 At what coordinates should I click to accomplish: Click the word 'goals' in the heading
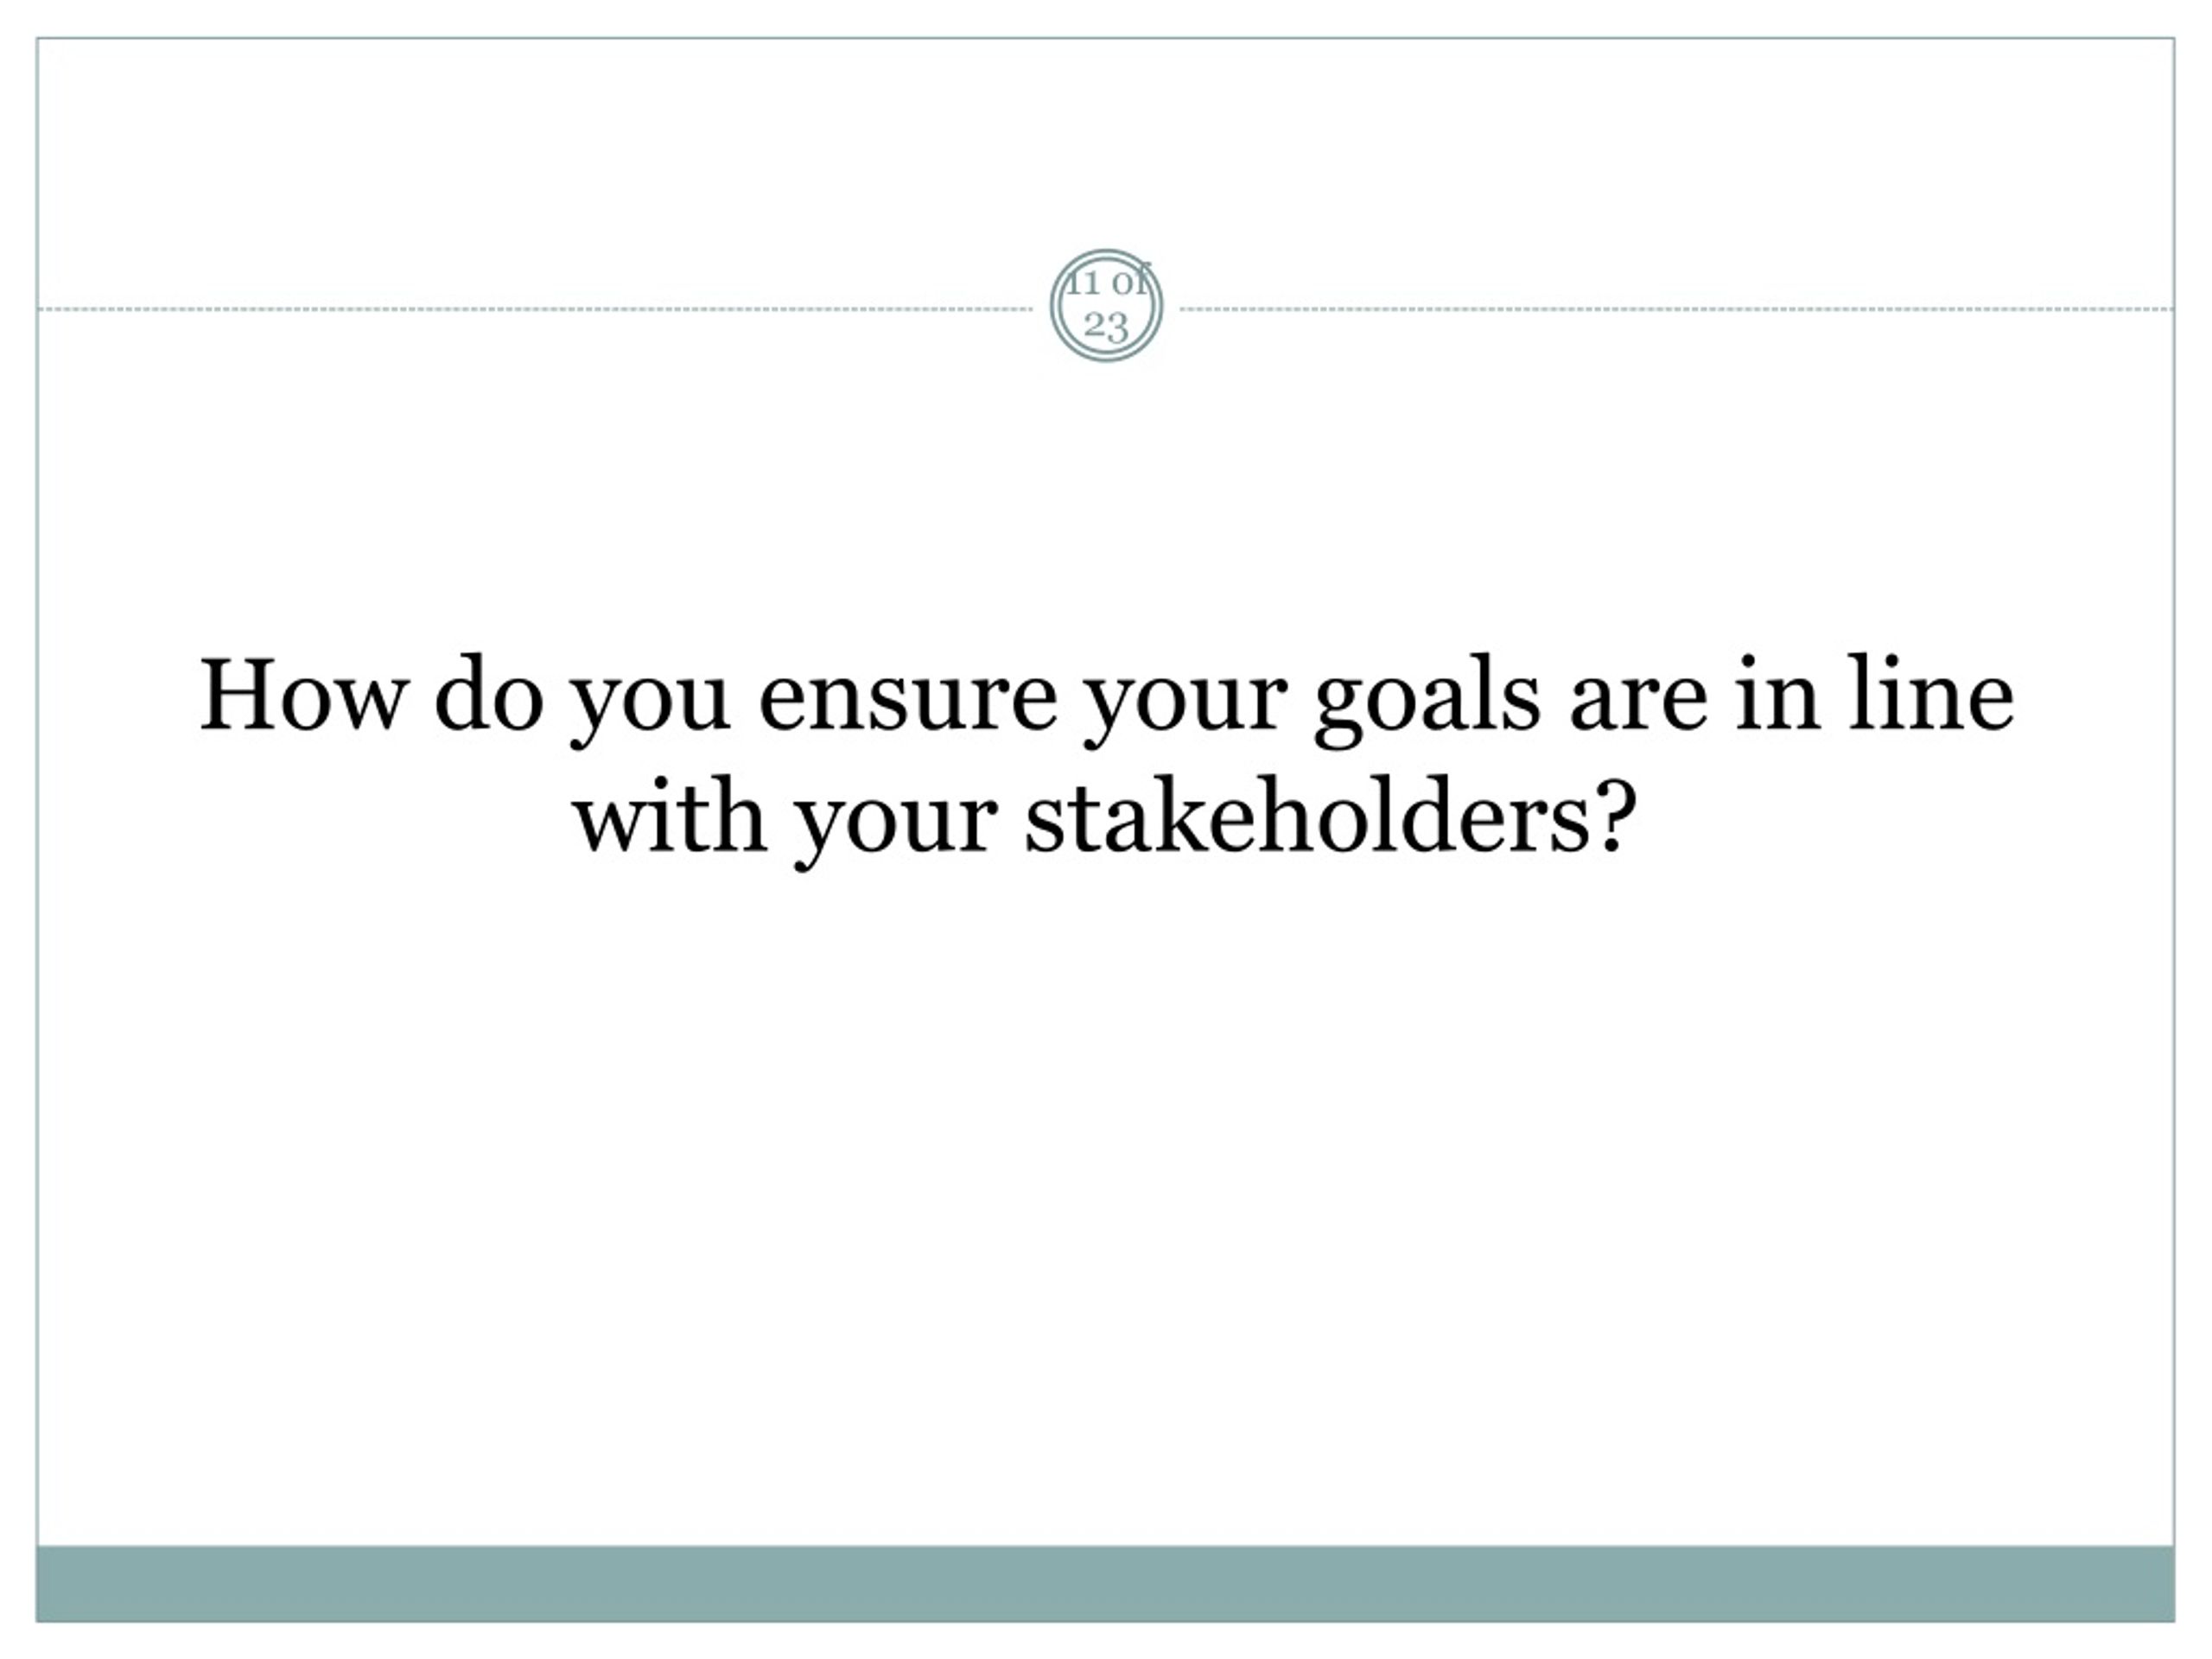click(x=1427, y=700)
